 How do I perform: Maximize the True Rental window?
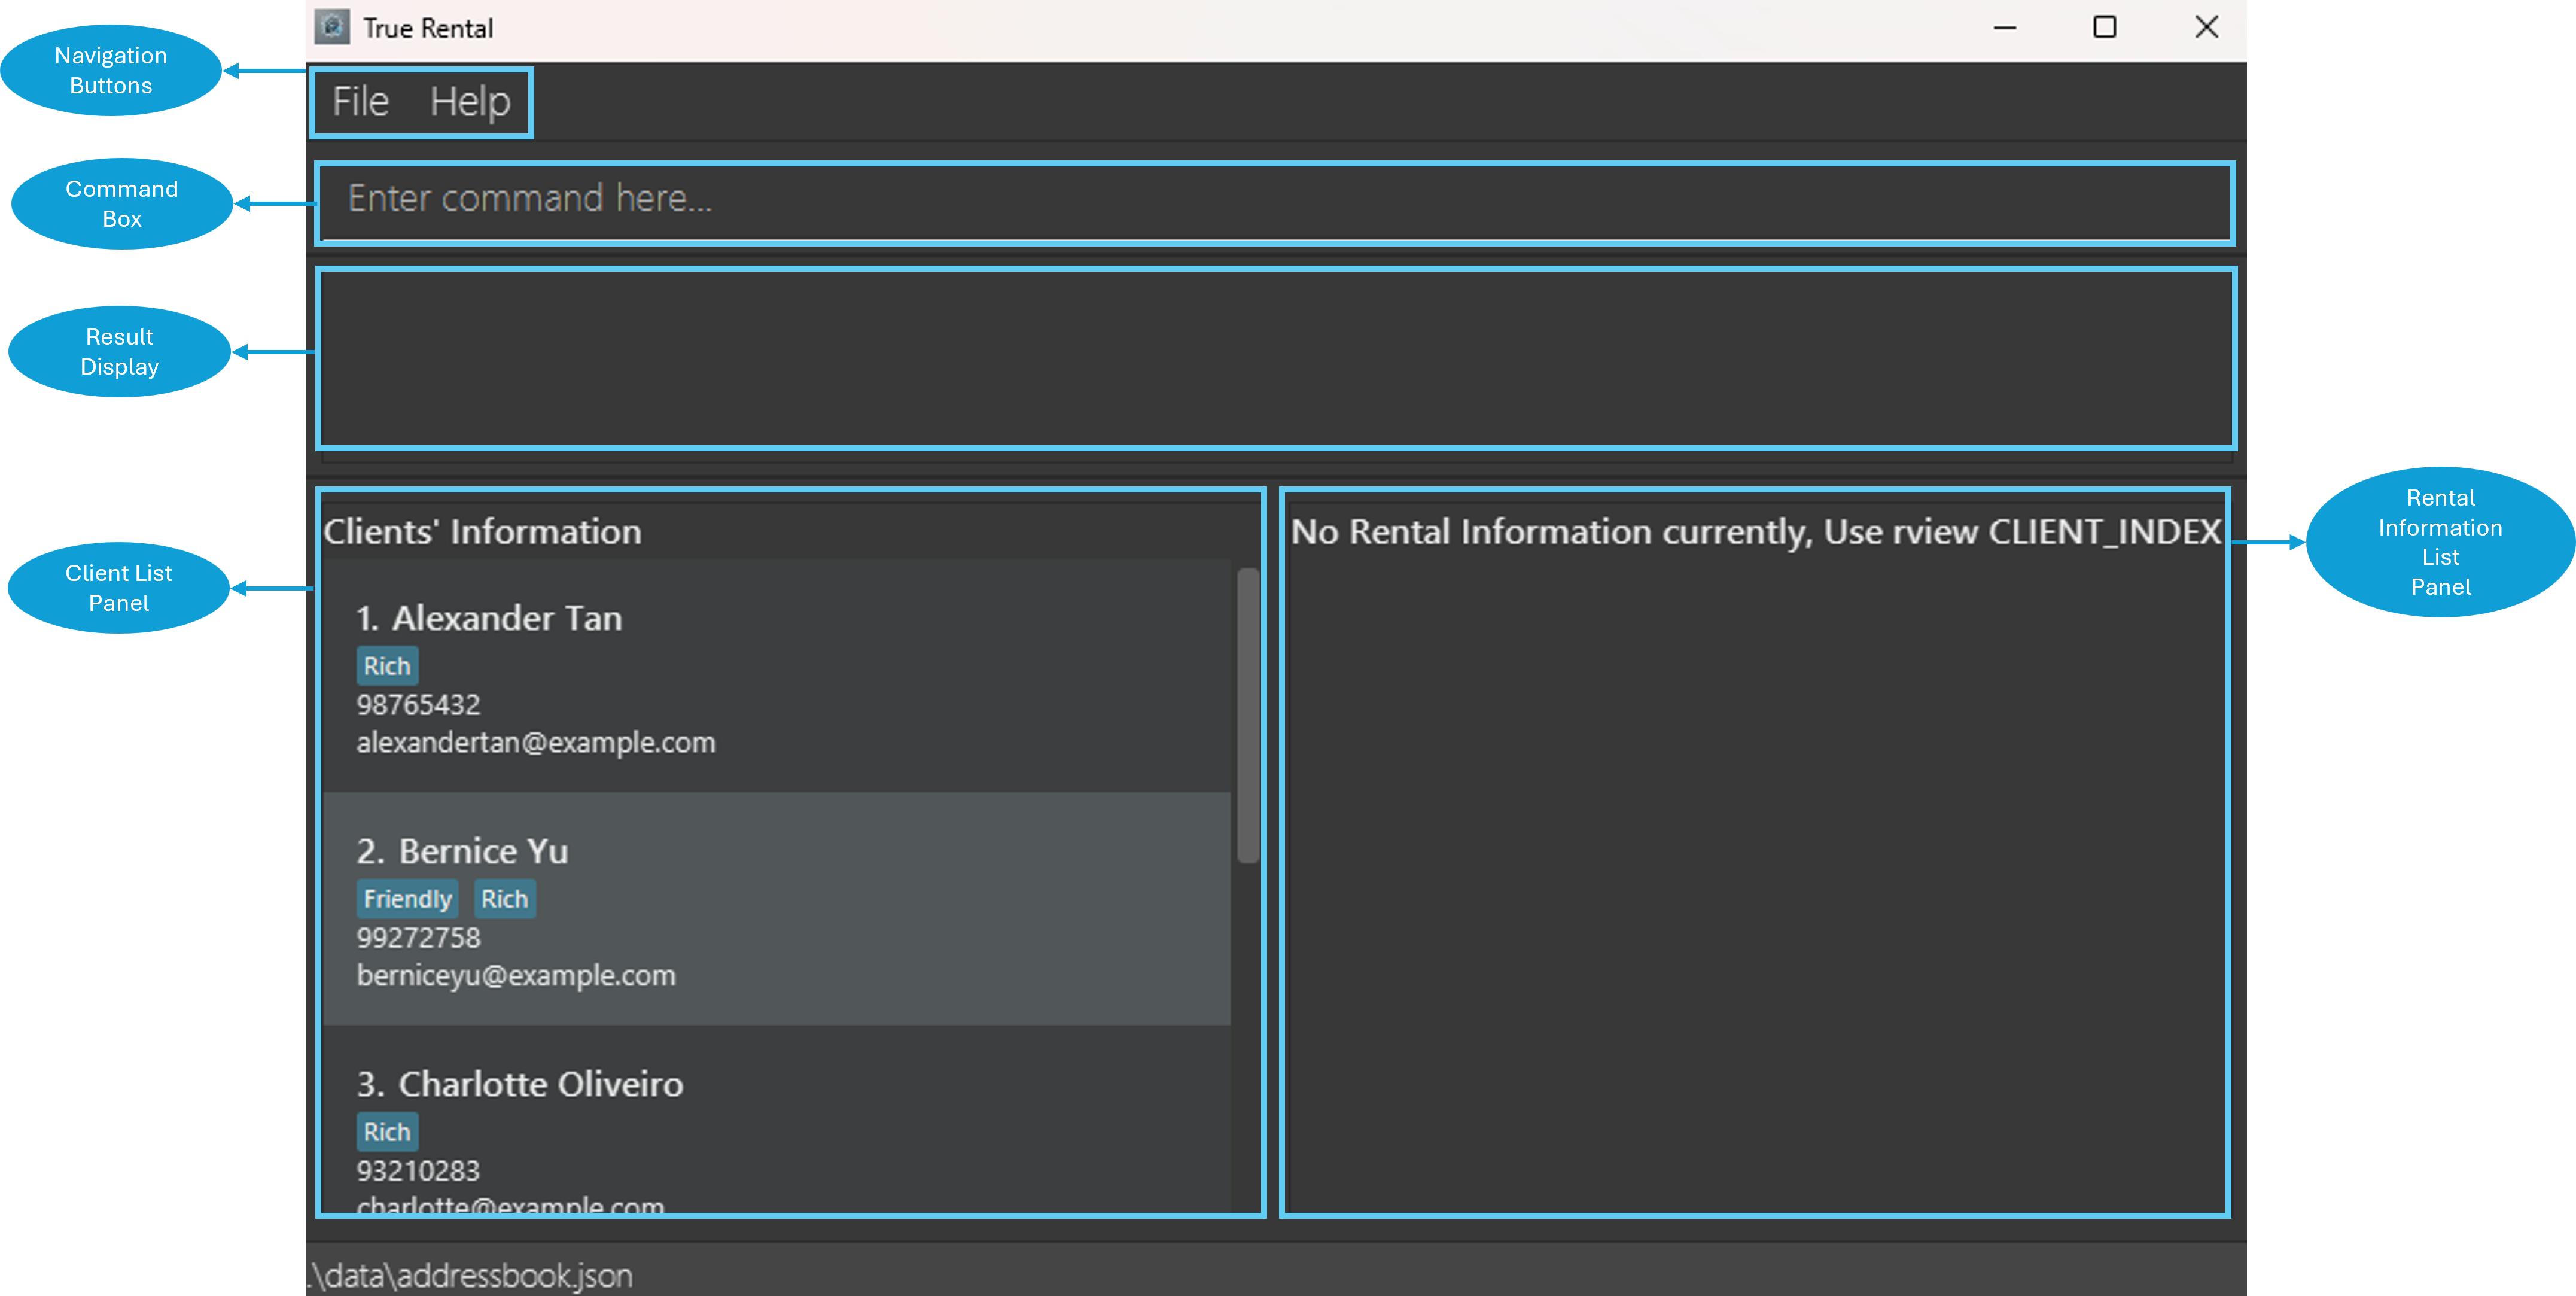click(2104, 27)
